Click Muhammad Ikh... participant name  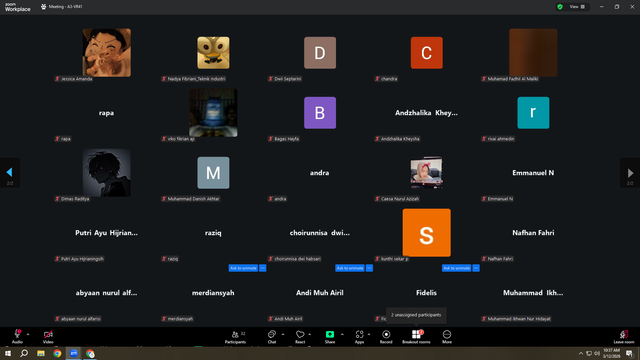(533, 293)
